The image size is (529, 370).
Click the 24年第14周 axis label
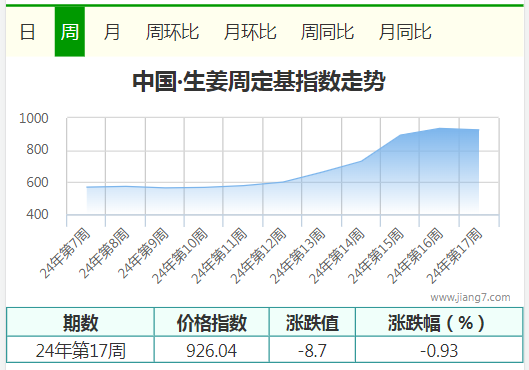337,256
